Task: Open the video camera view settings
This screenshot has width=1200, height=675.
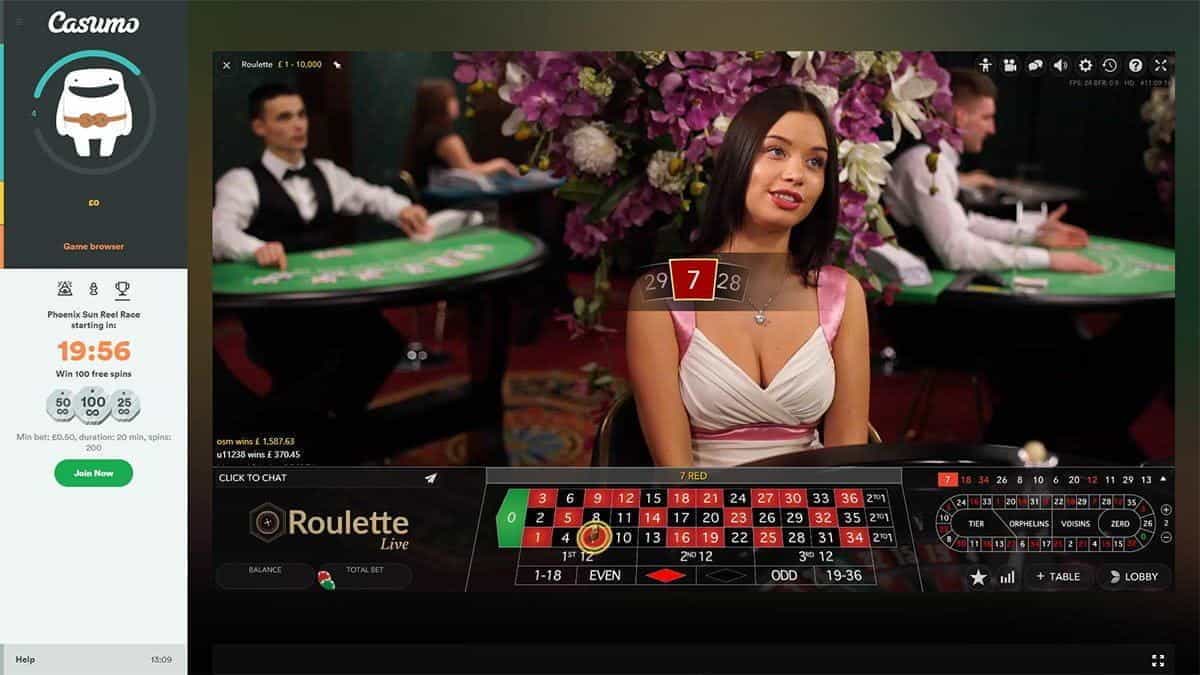Action: 1010,65
